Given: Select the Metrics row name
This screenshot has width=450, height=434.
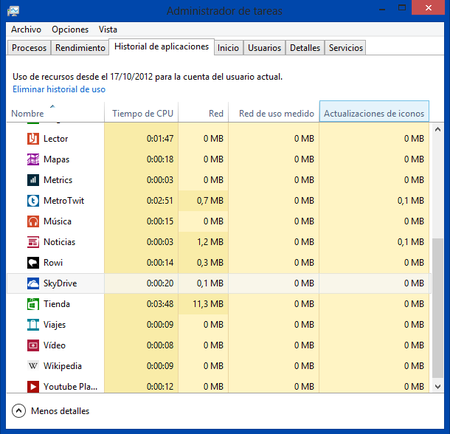Looking at the screenshot, I should pyautogui.click(x=58, y=180).
